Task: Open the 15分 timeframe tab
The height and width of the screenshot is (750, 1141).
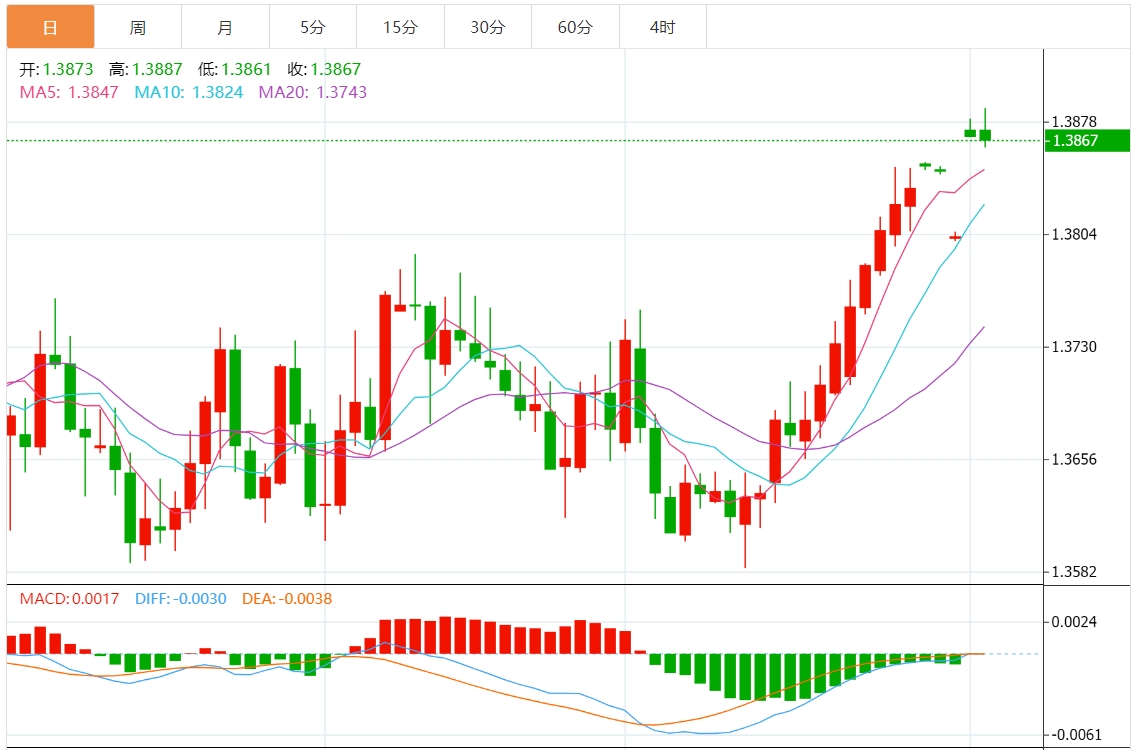Action: (x=400, y=27)
